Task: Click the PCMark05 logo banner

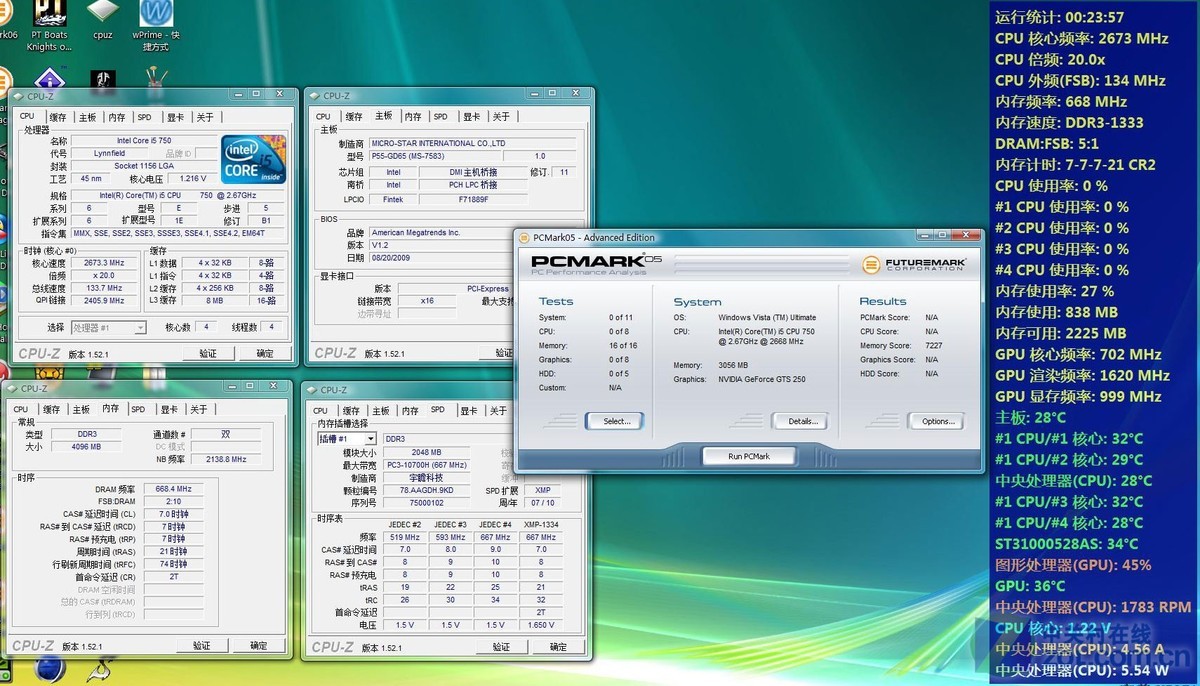Action: (x=596, y=263)
